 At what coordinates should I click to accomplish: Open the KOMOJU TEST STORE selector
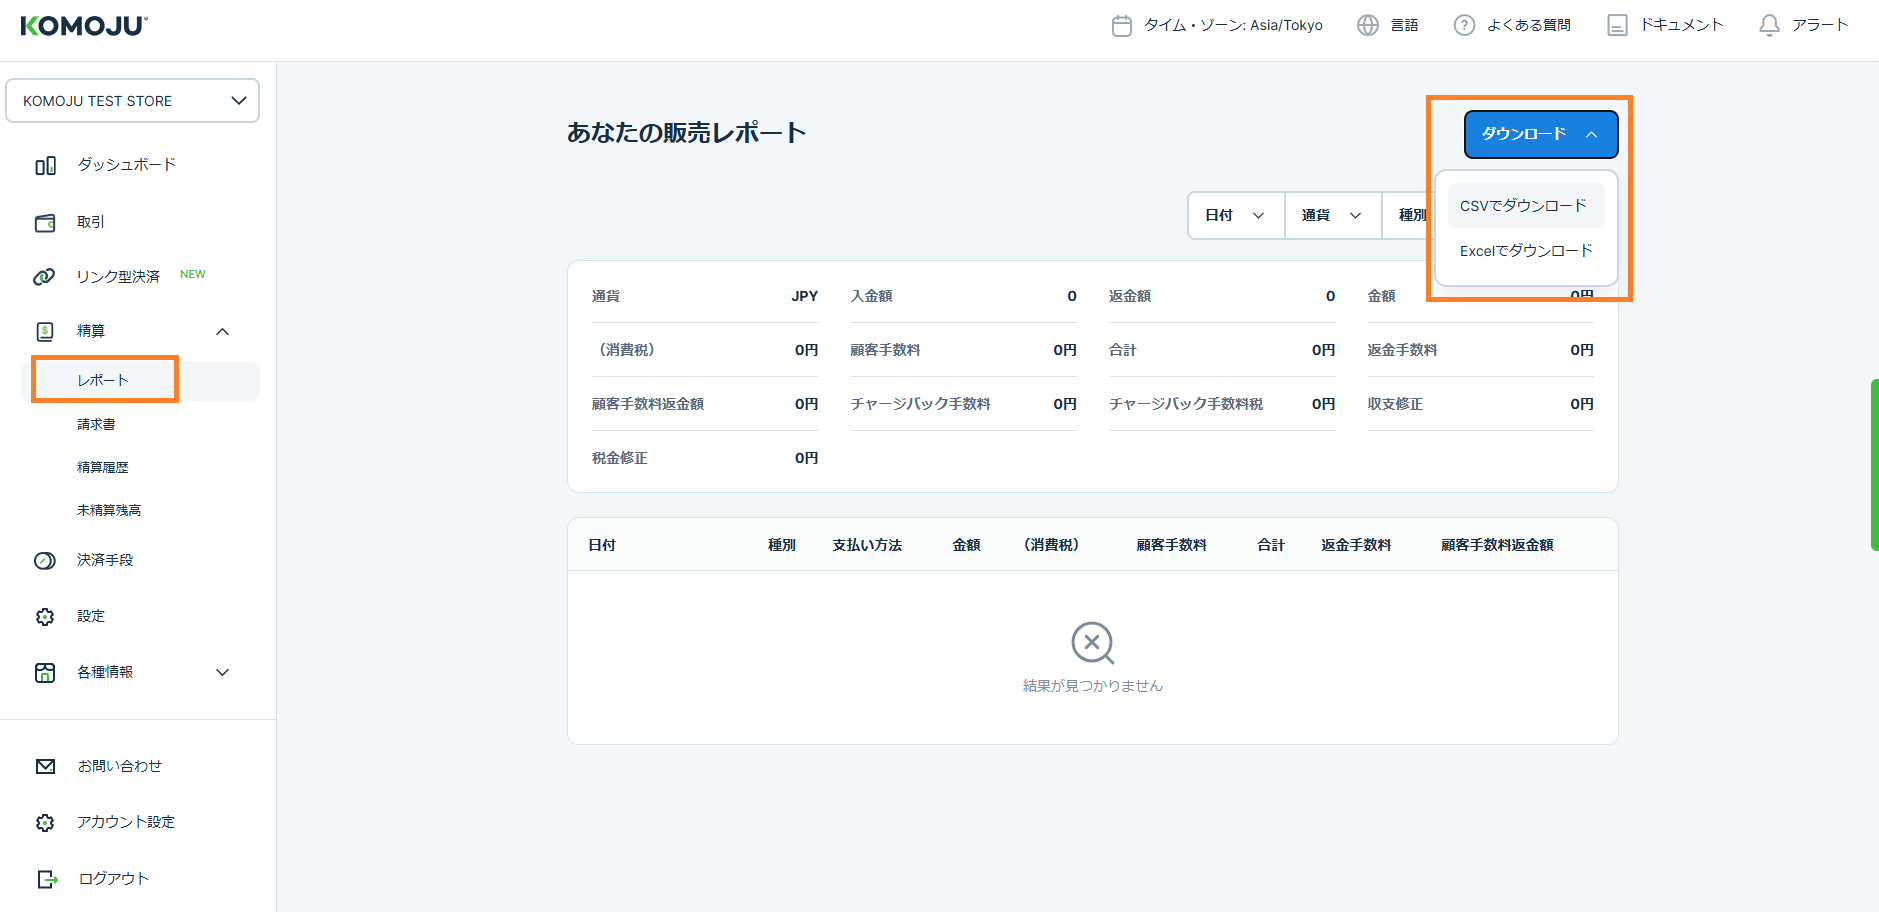coord(132,101)
